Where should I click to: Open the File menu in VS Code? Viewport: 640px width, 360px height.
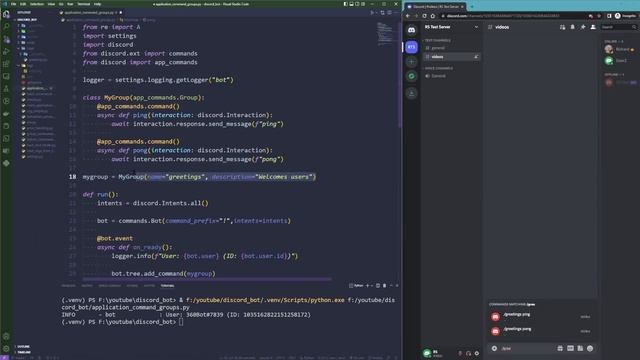13,4
